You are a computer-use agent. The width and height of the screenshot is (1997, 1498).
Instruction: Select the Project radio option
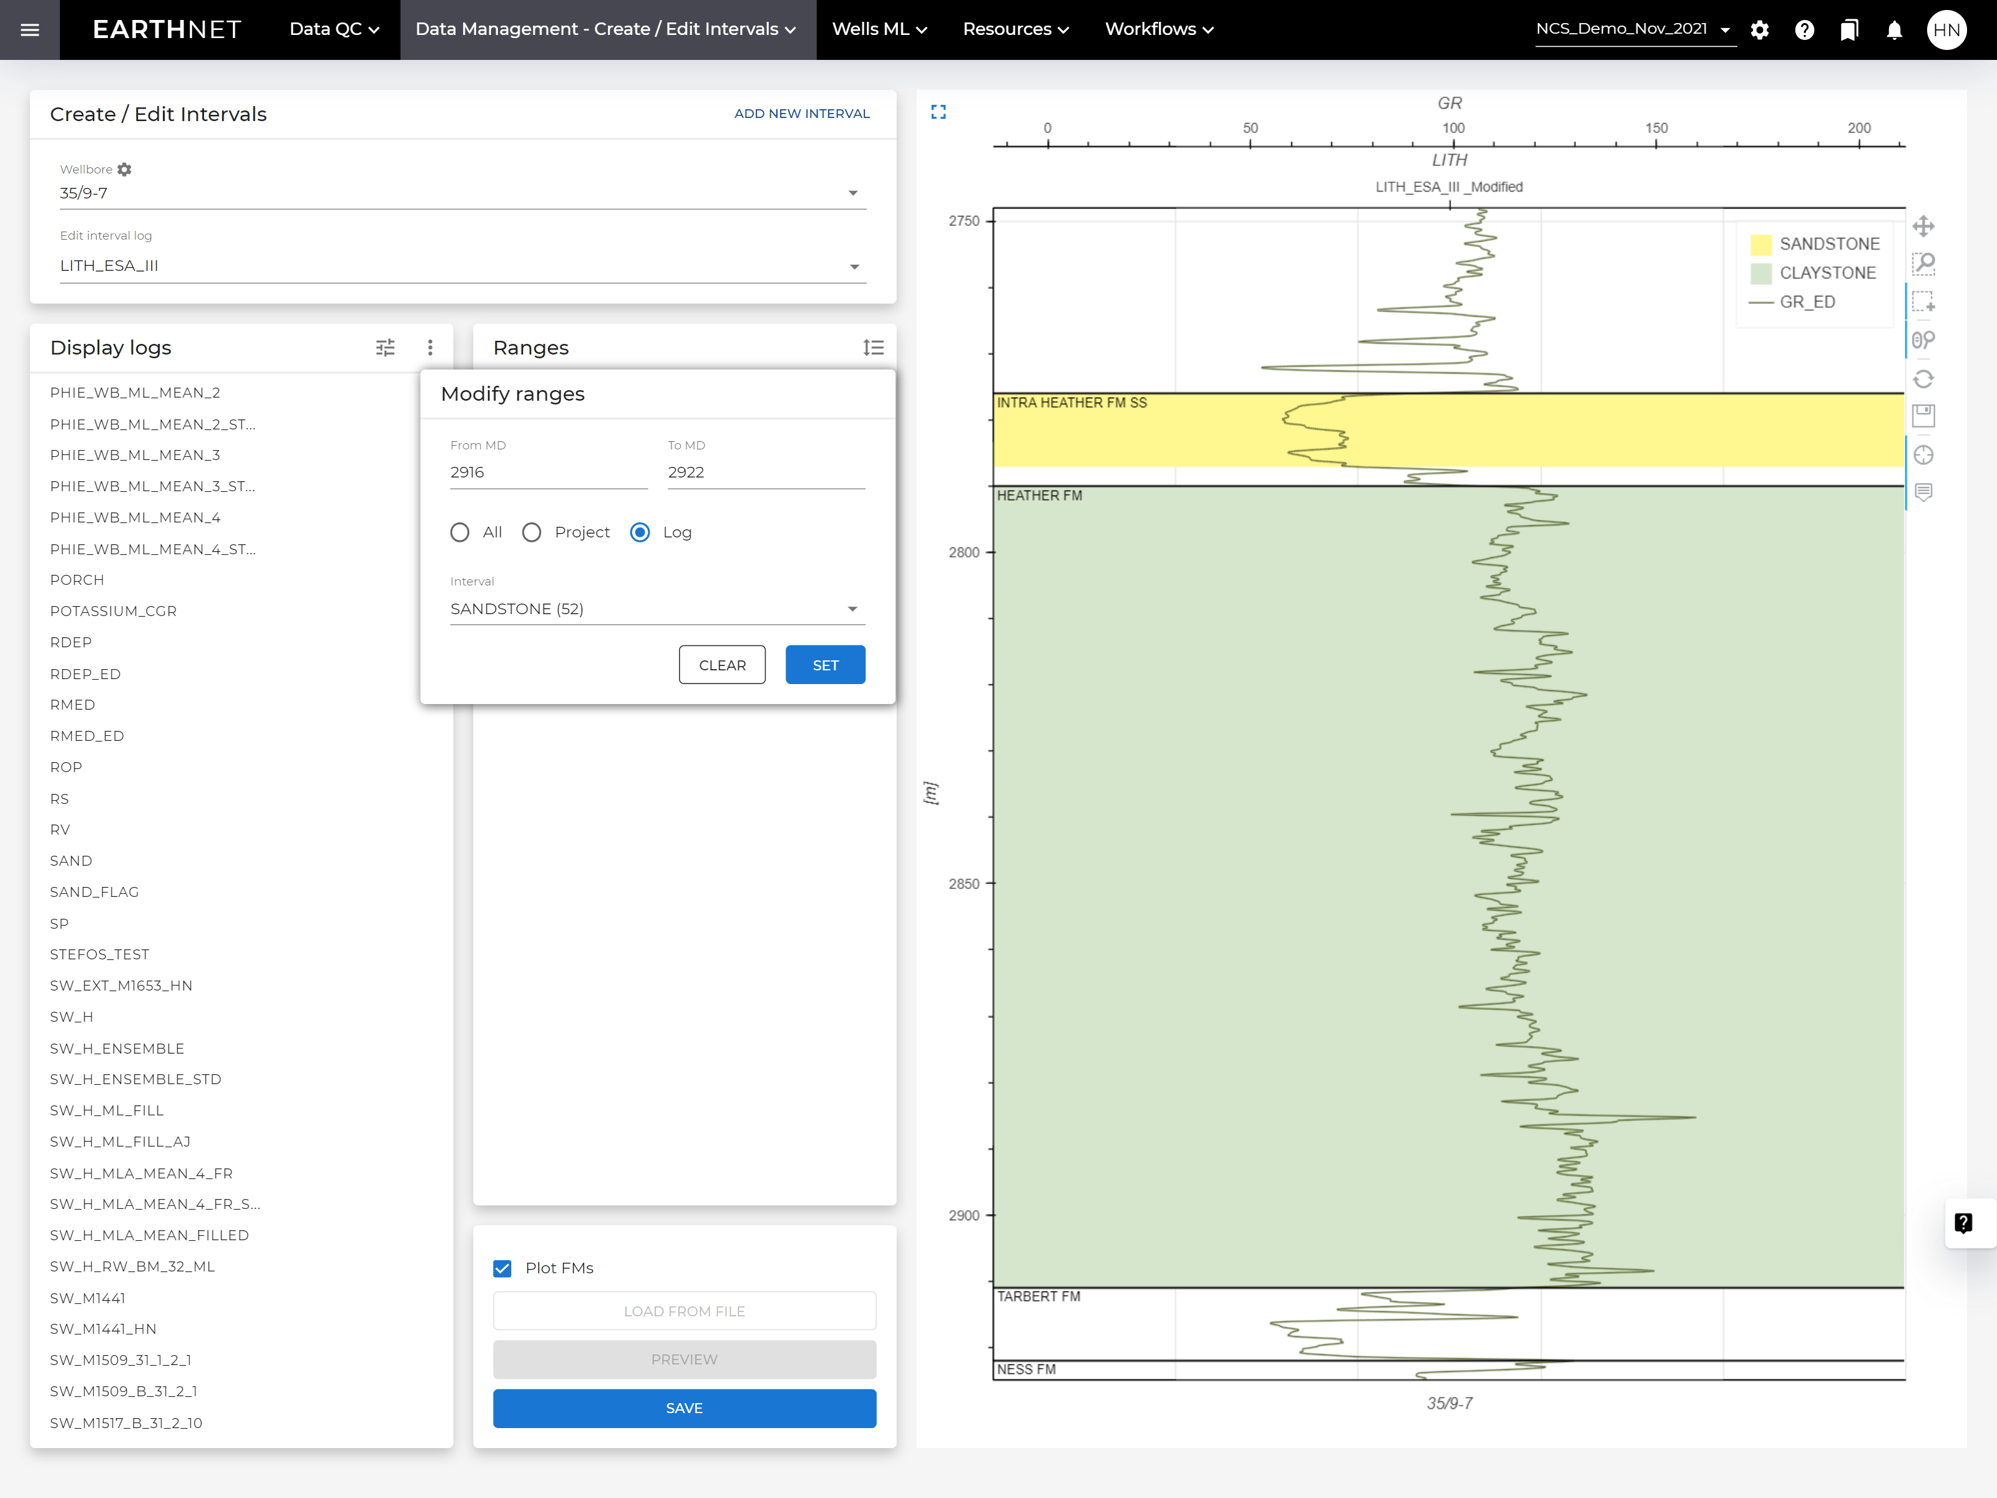tap(532, 532)
